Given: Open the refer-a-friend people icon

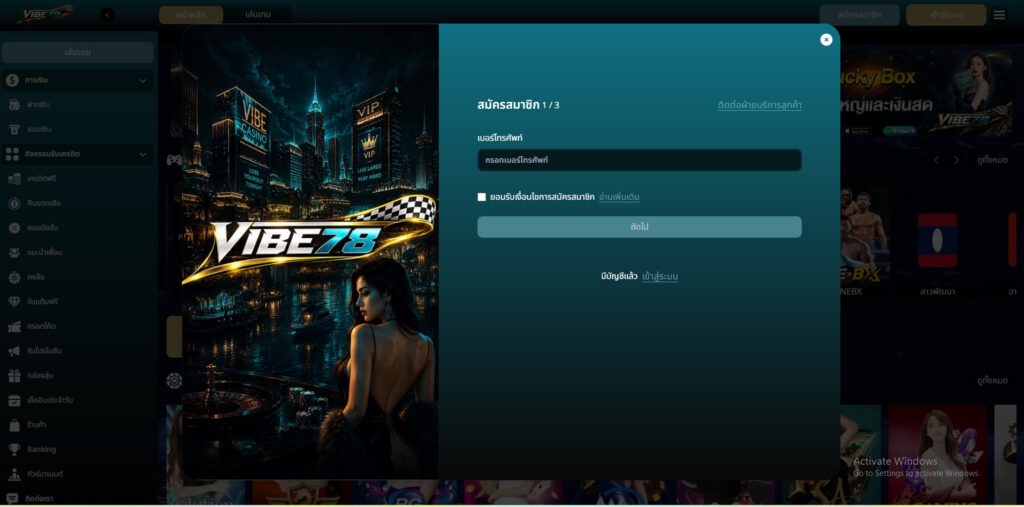Looking at the screenshot, I should (14, 252).
